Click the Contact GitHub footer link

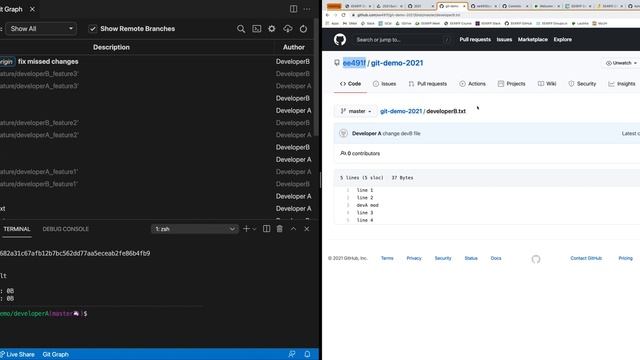coord(586,258)
